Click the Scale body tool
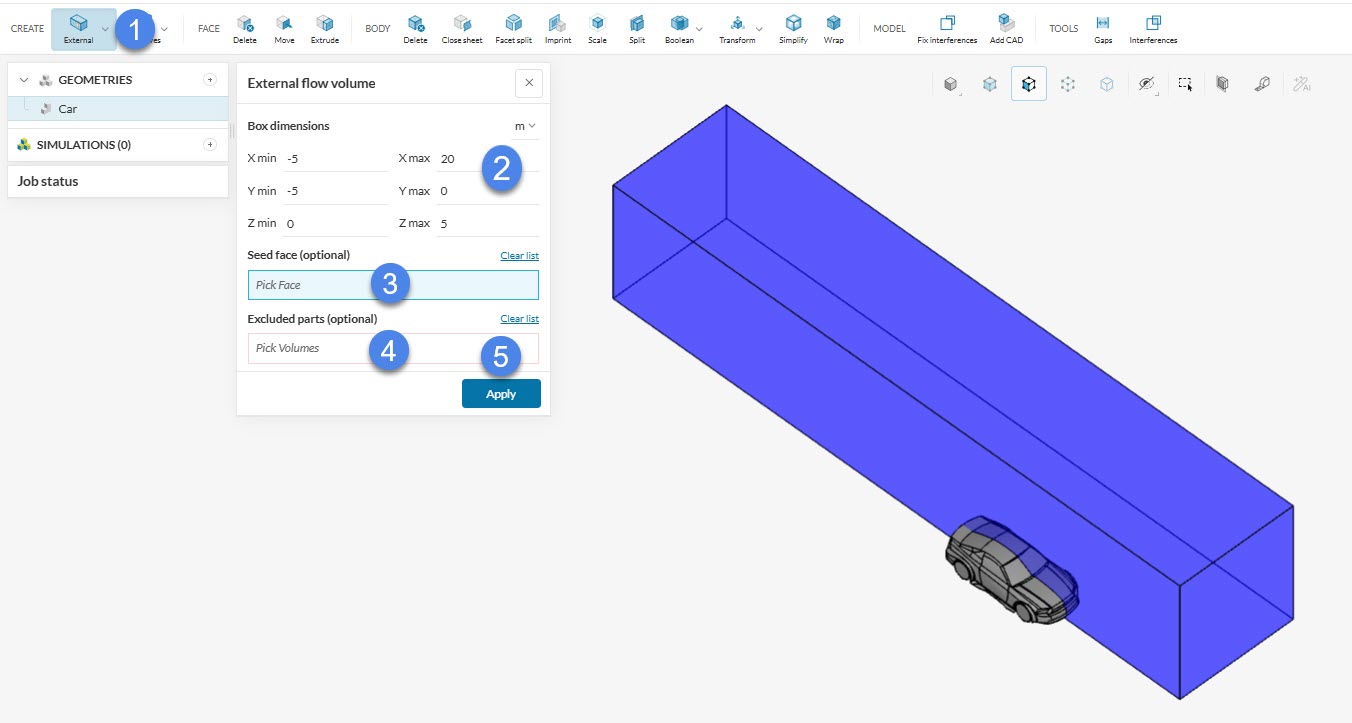The image size is (1352, 723). coord(597,29)
